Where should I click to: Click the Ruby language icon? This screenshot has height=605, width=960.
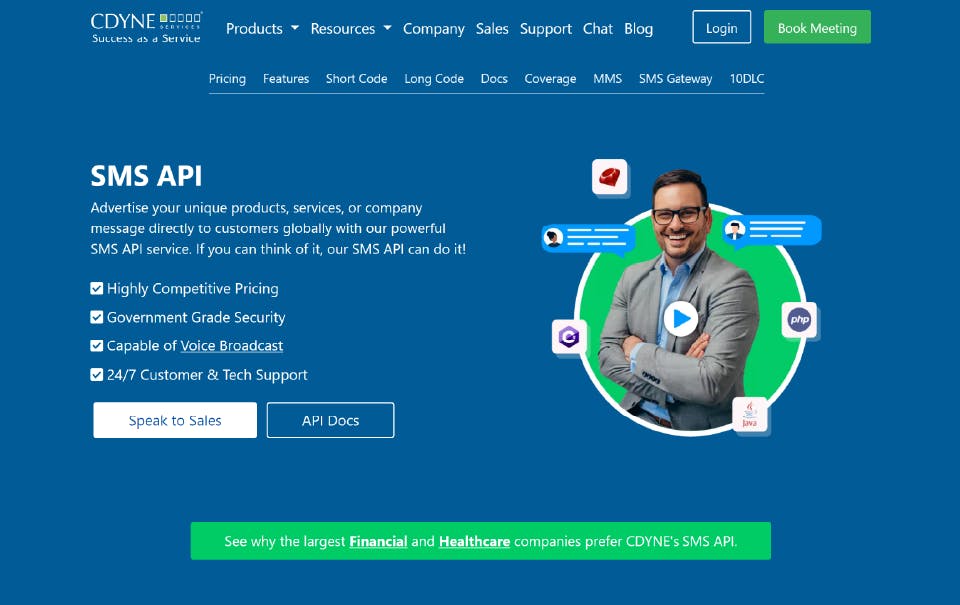point(610,177)
